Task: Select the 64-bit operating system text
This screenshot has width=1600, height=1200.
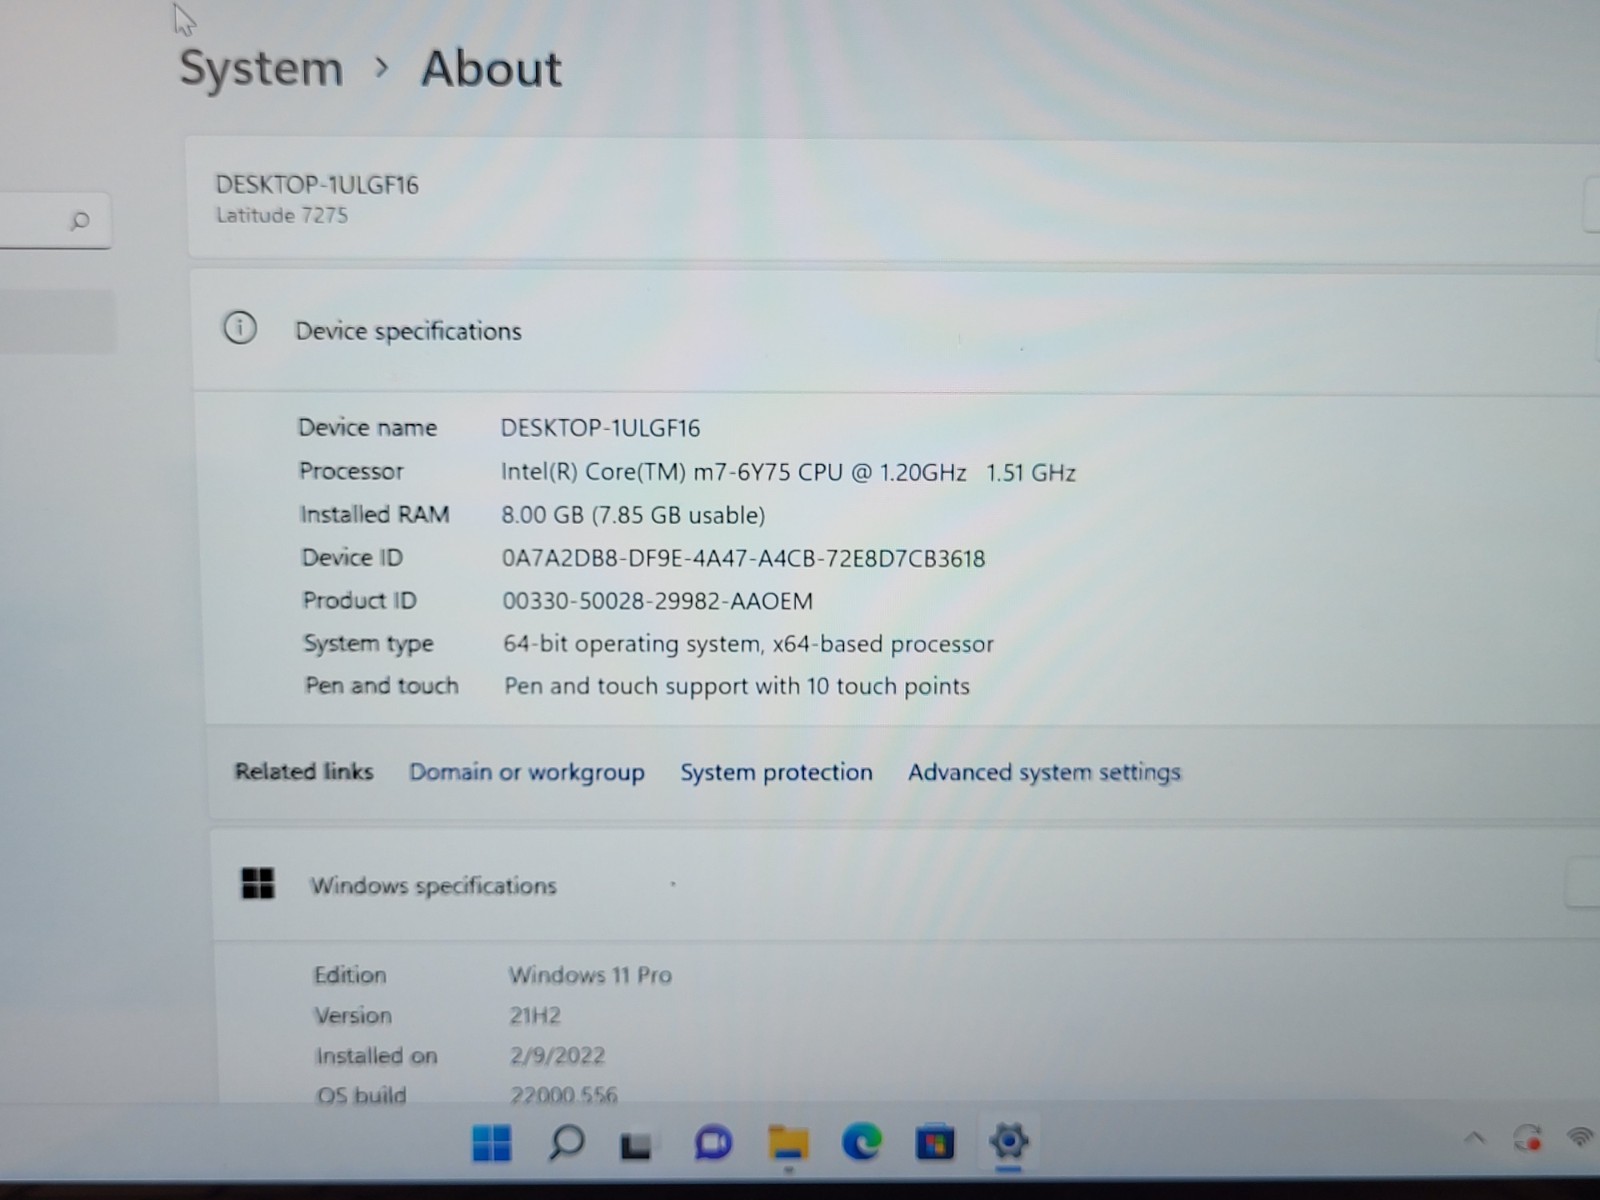Action: tap(748, 644)
